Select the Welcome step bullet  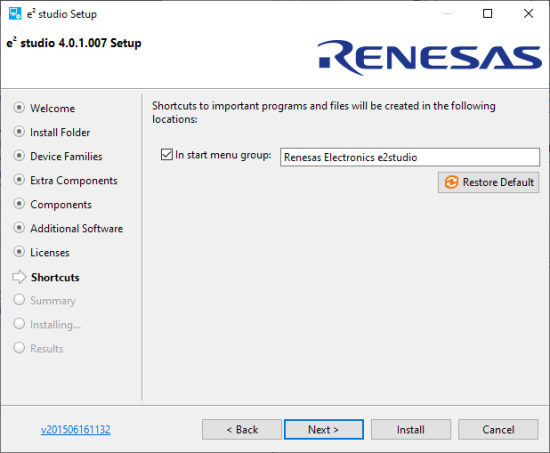(x=19, y=107)
